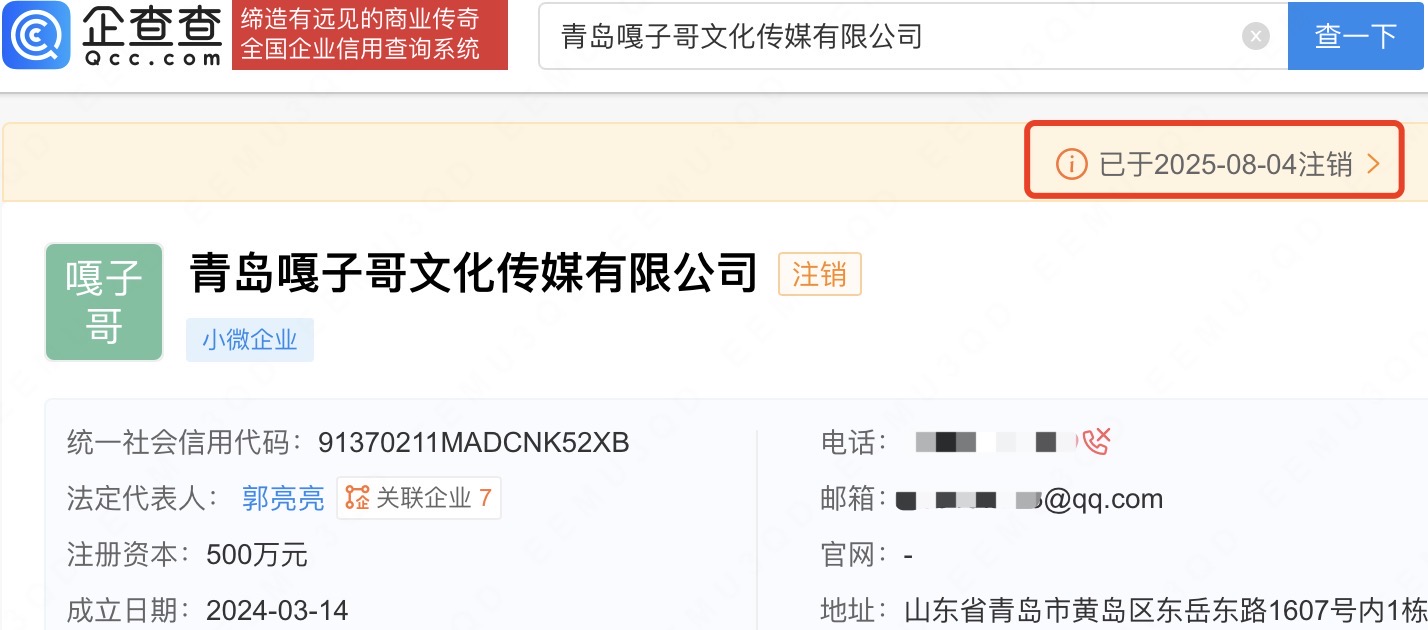Expand the cancellation notice chevron arrow
This screenshot has height=630, width=1428.
click(1373, 164)
